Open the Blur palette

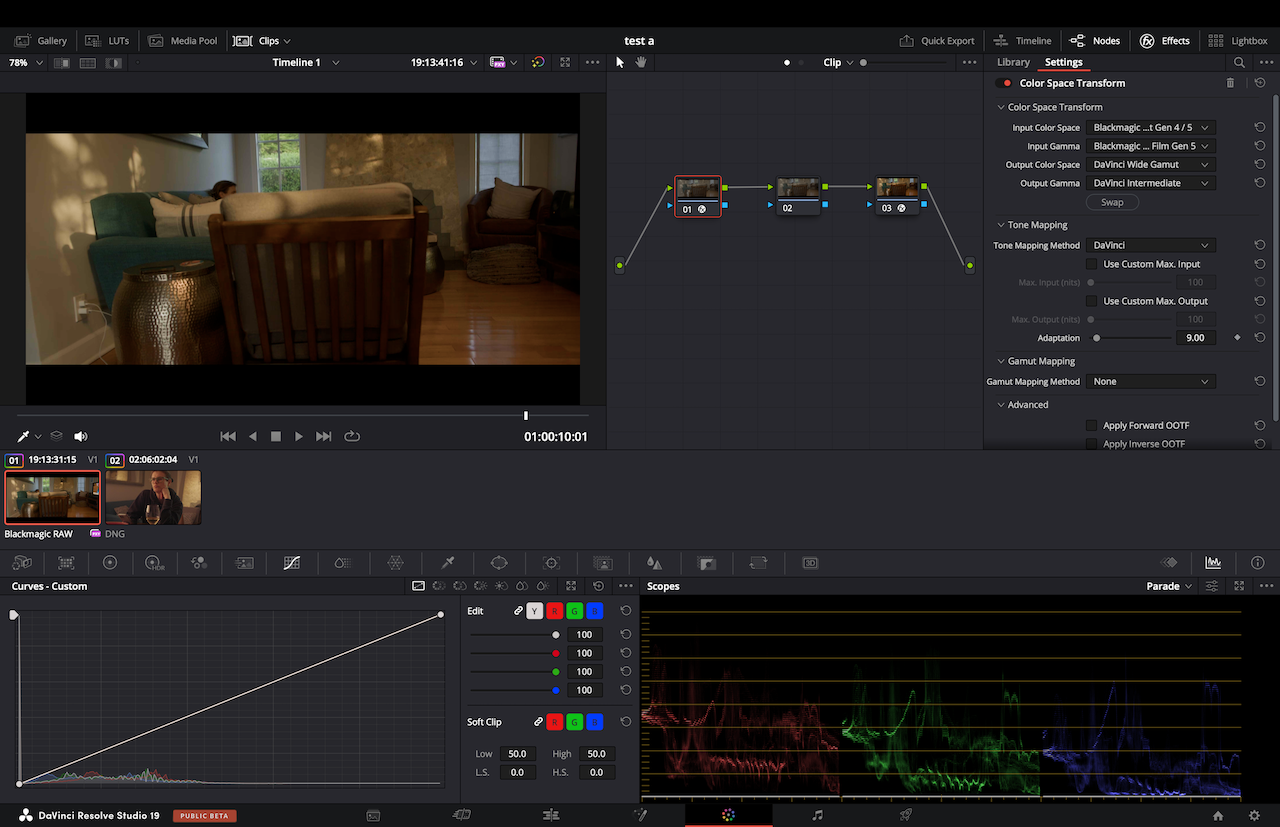pyautogui.click(x=654, y=563)
